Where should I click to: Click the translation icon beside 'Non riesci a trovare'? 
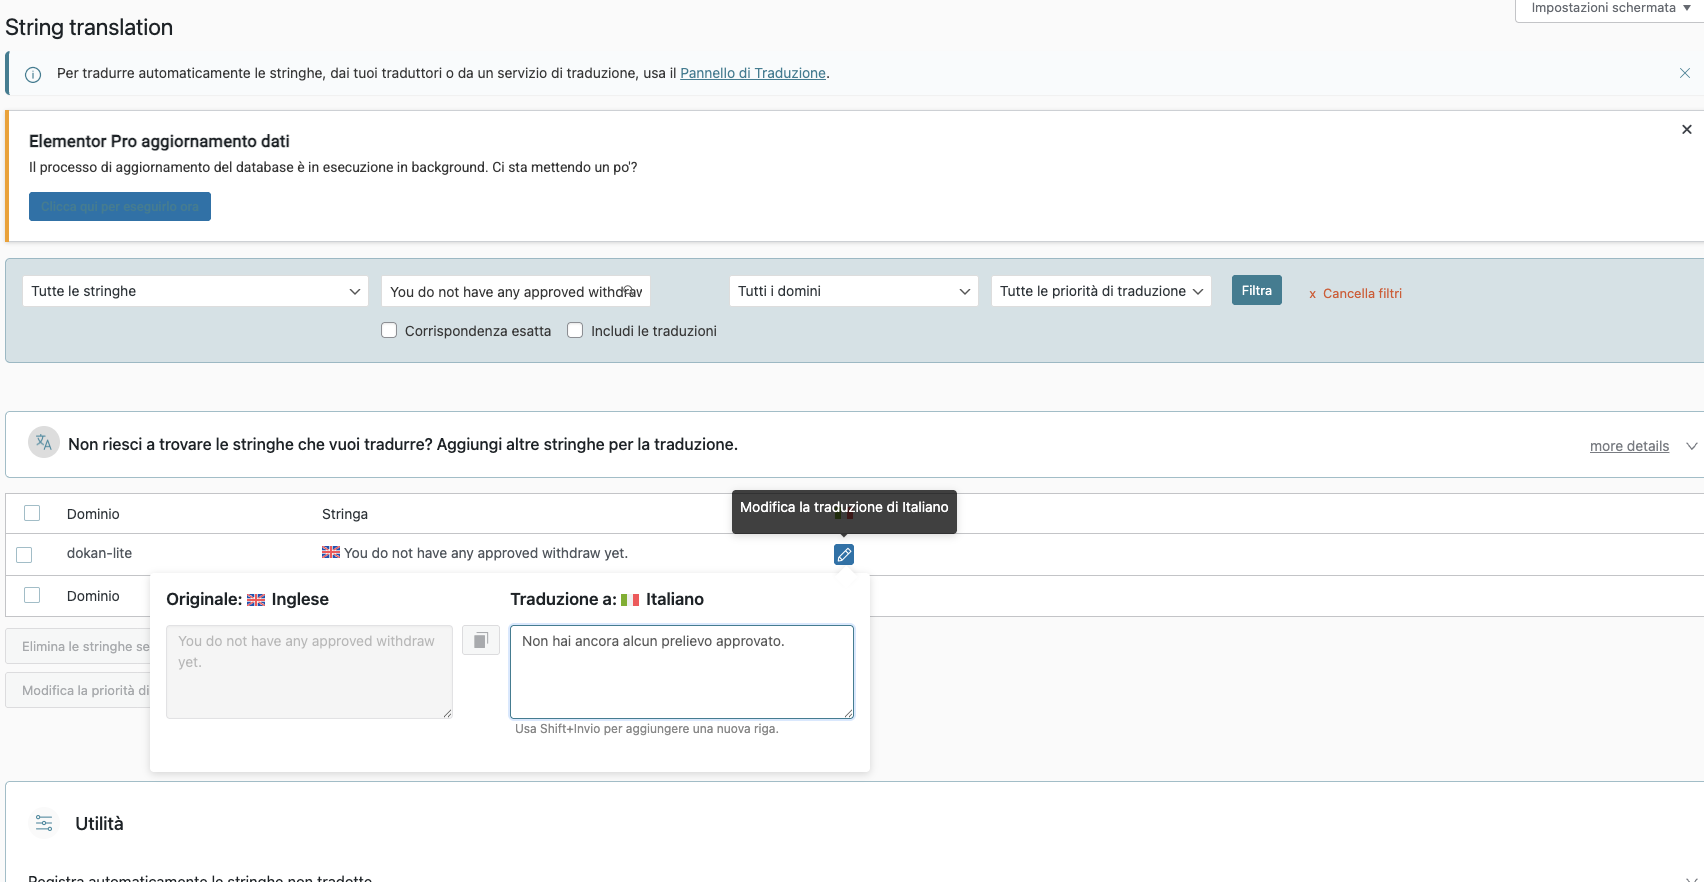pyautogui.click(x=44, y=442)
